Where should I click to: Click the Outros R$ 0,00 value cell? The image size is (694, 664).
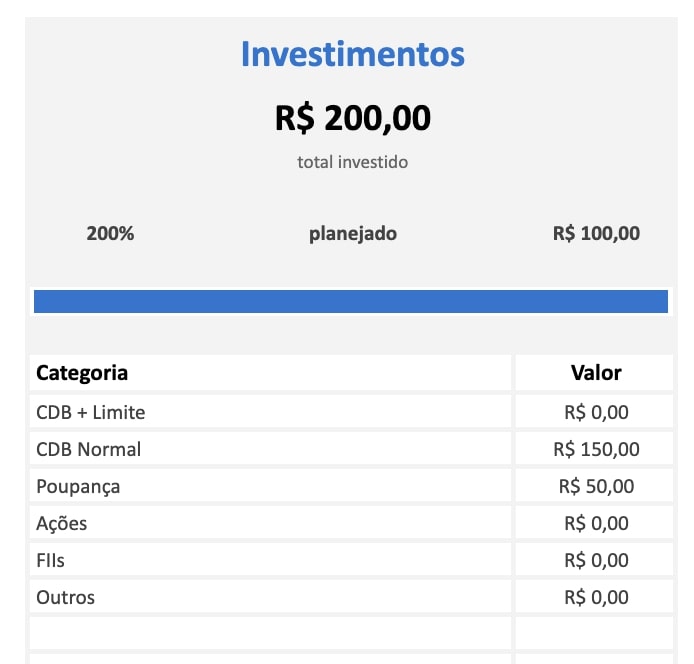tap(594, 597)
